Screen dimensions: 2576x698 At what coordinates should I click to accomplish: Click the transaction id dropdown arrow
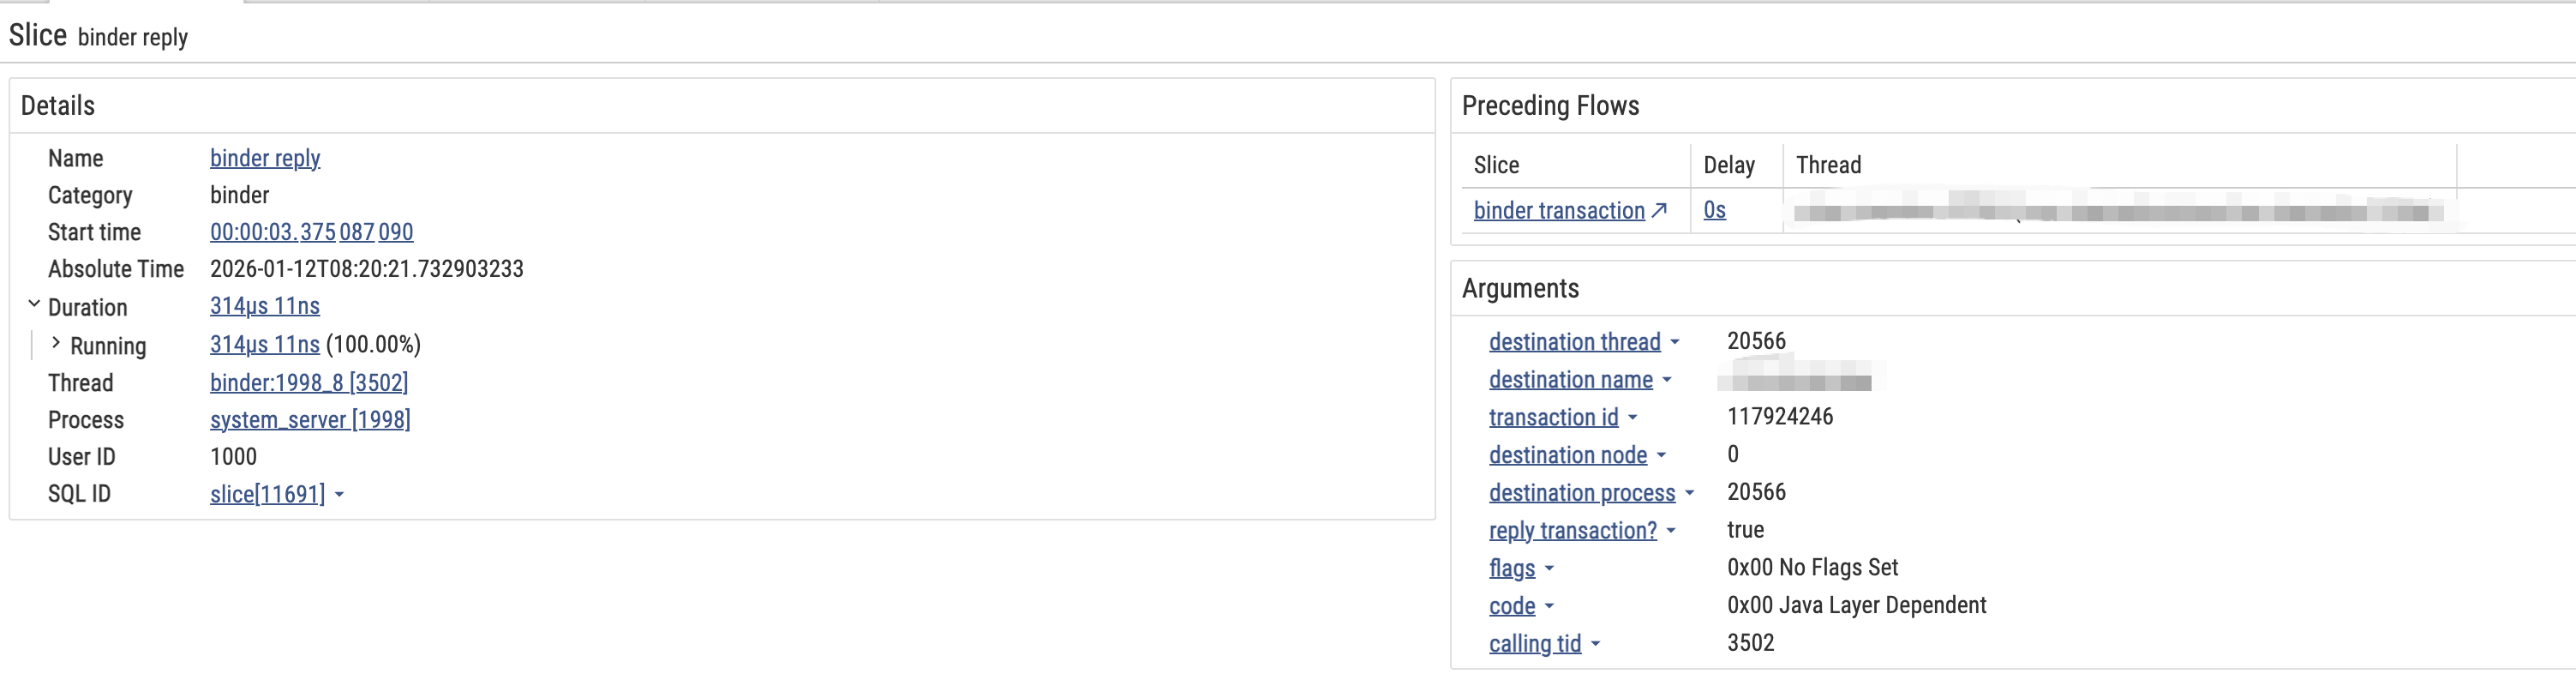point(1633,418)
